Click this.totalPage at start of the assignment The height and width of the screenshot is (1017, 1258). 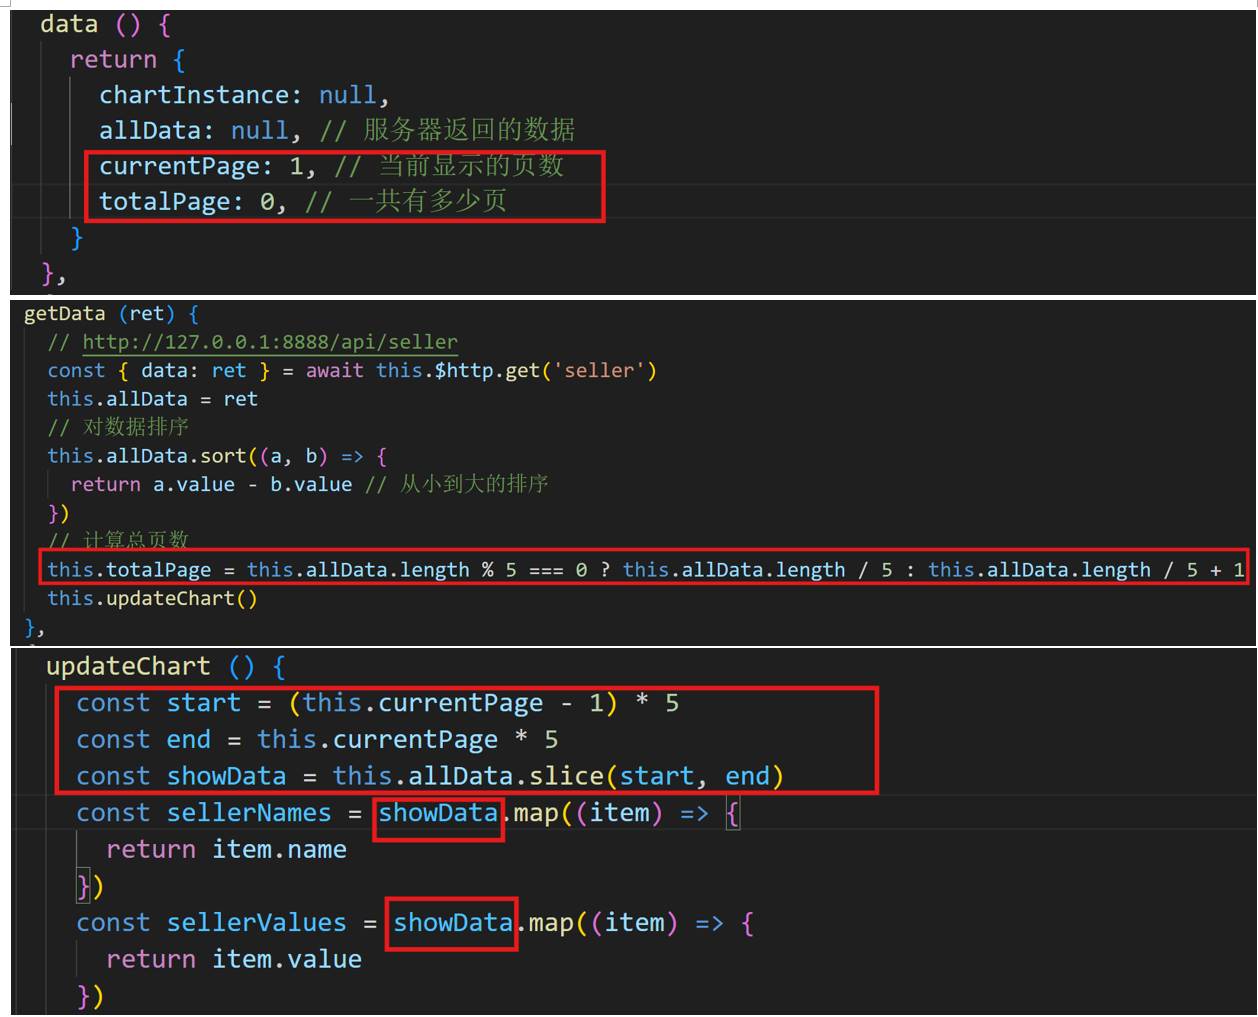129,570
